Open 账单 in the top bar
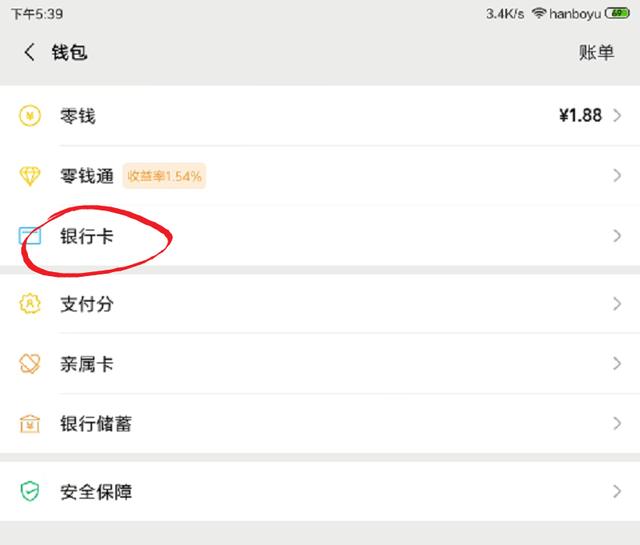The height and width of the screenshot is (545, 640). coord(596,53)
